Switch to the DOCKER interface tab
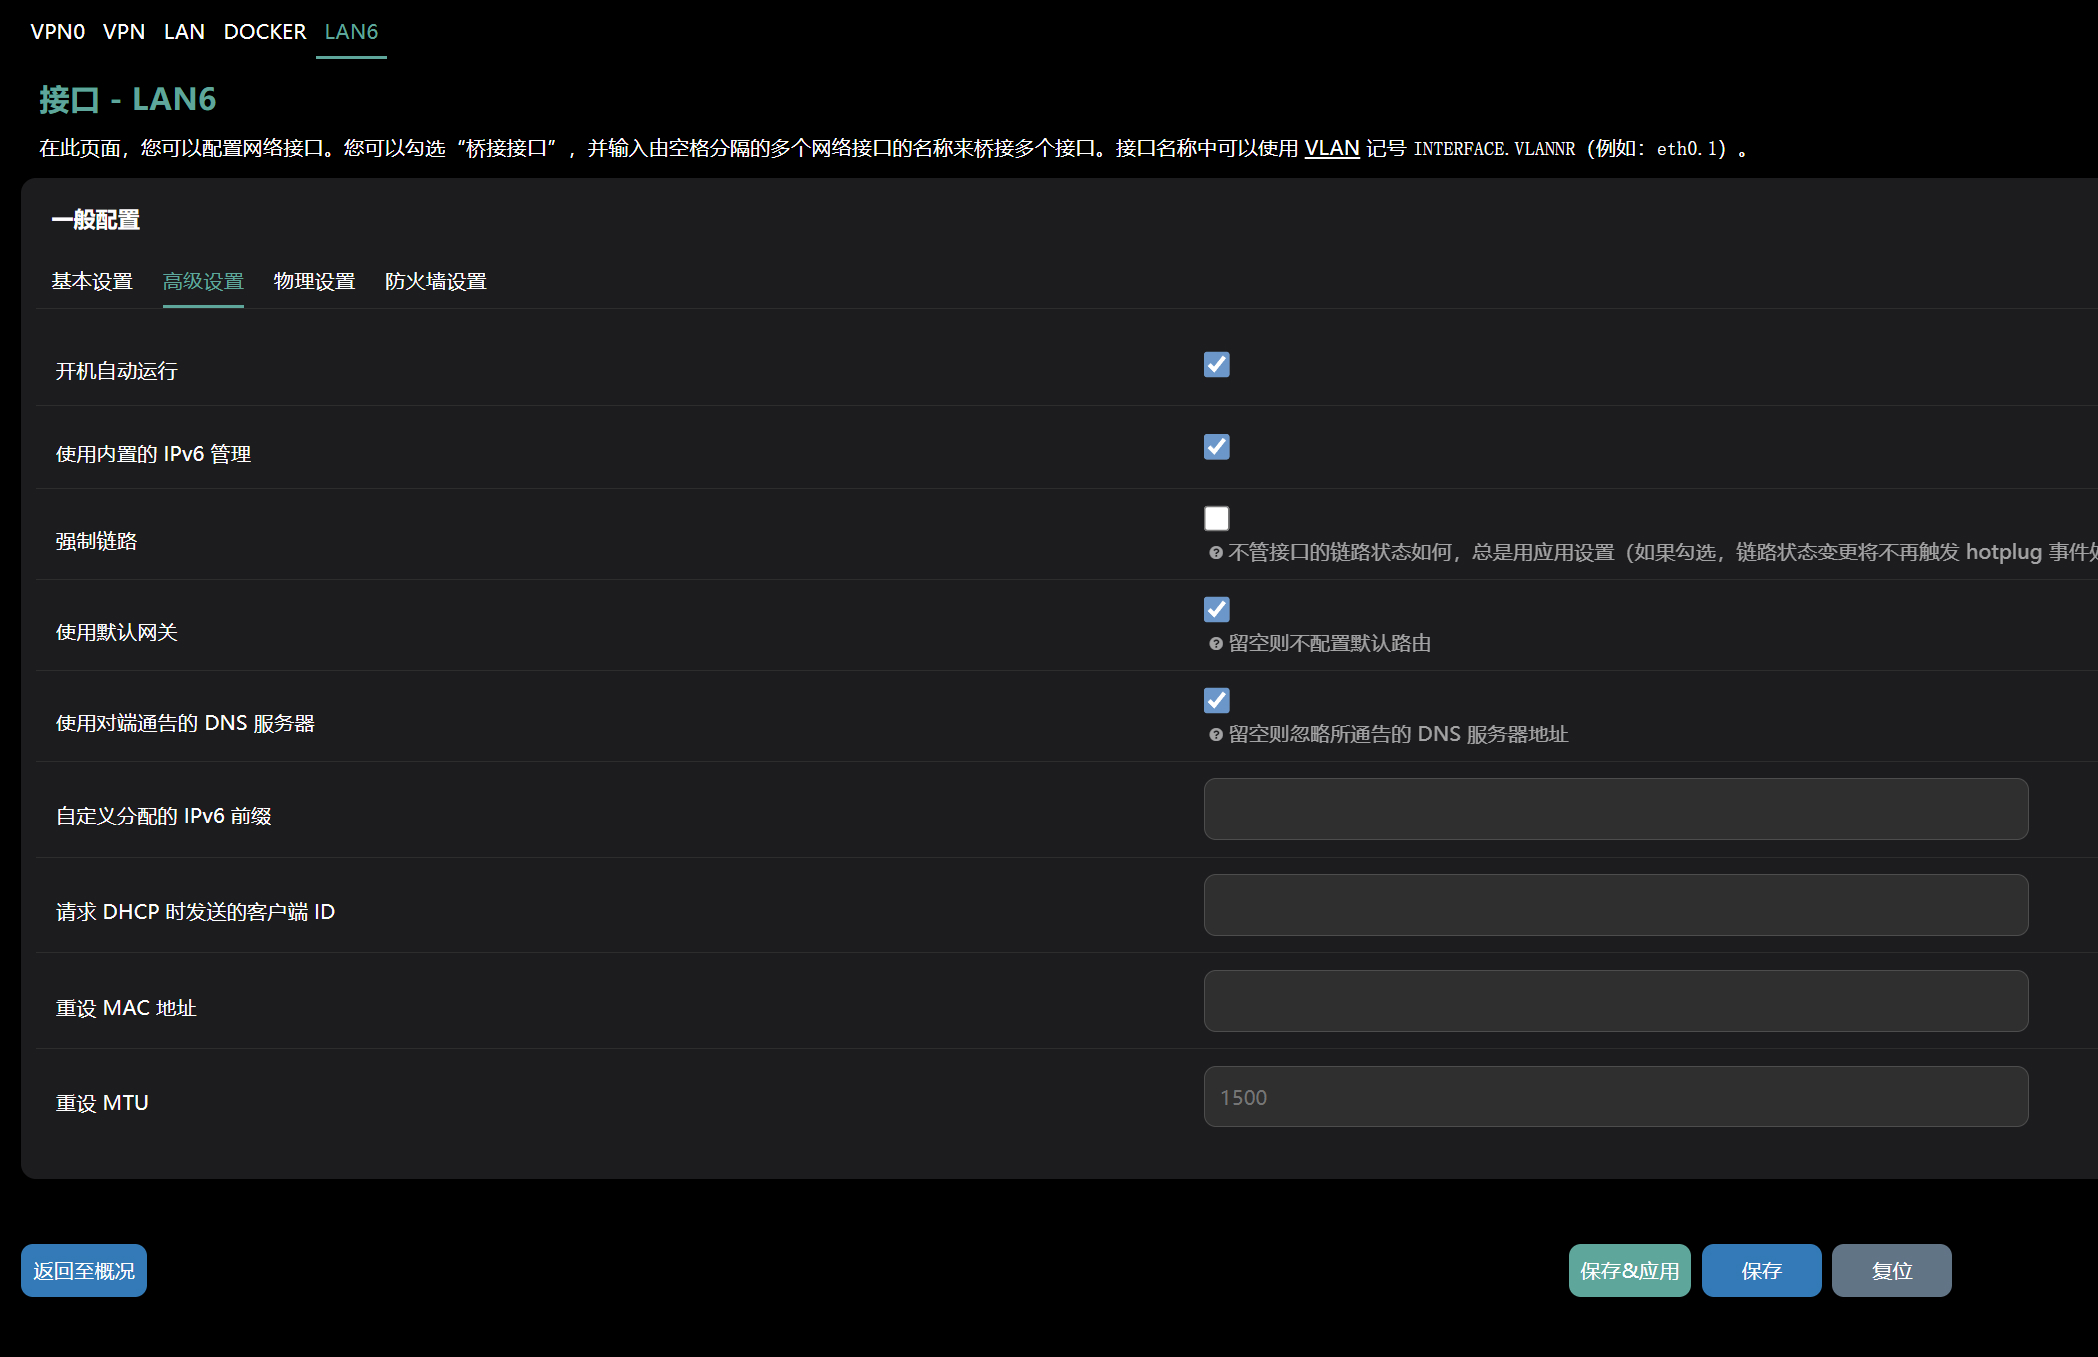This screenshot has width=2098, height=1357. click(x=264, y=32)
